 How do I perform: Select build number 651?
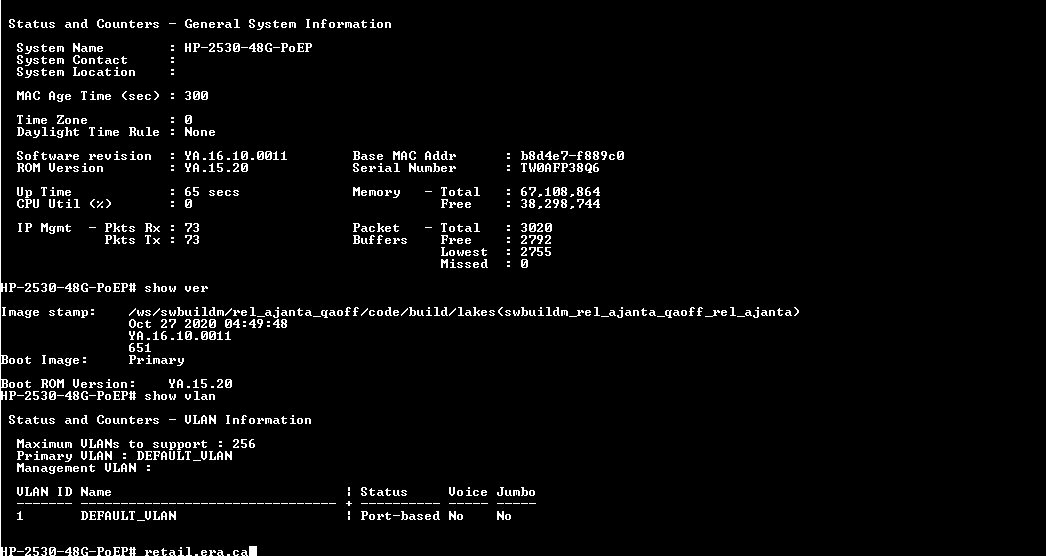140,348
